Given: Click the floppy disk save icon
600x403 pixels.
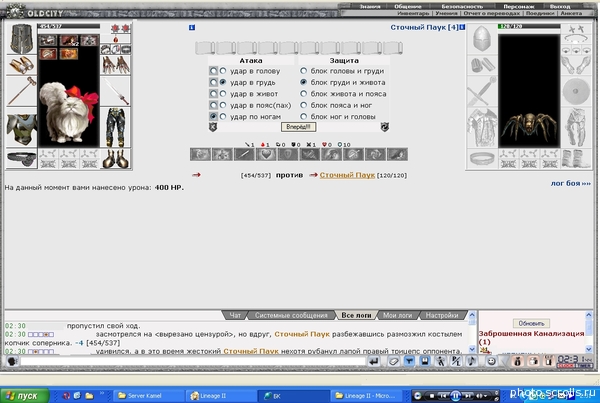Looking at the screenshot, I should point(425,361).
